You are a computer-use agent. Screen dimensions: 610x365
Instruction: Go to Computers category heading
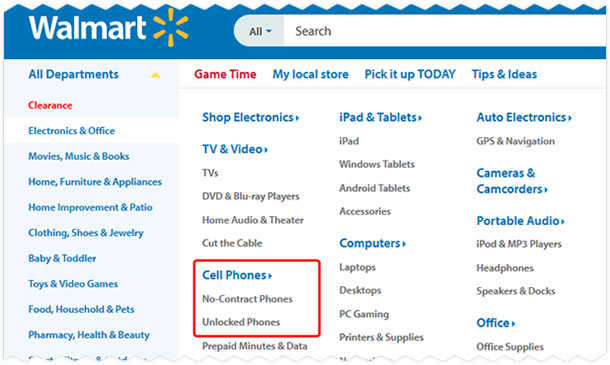coord(372,243)
